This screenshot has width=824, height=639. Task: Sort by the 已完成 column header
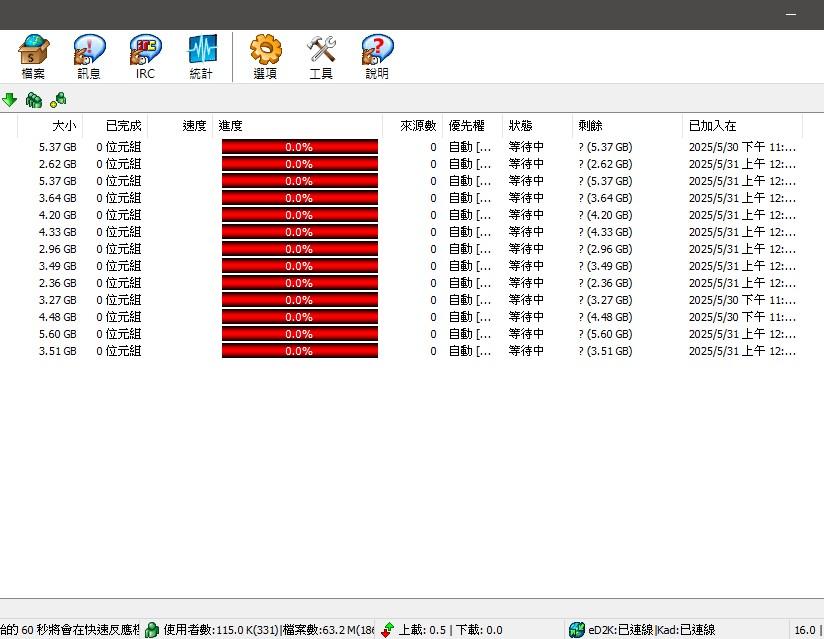(115, 126)
